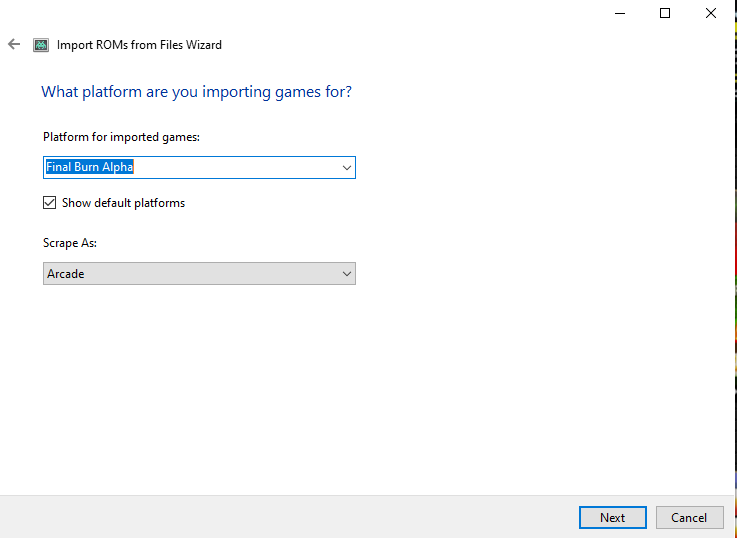Click the 'Import ROMs from Files Wizard' title

pos(139,45)
